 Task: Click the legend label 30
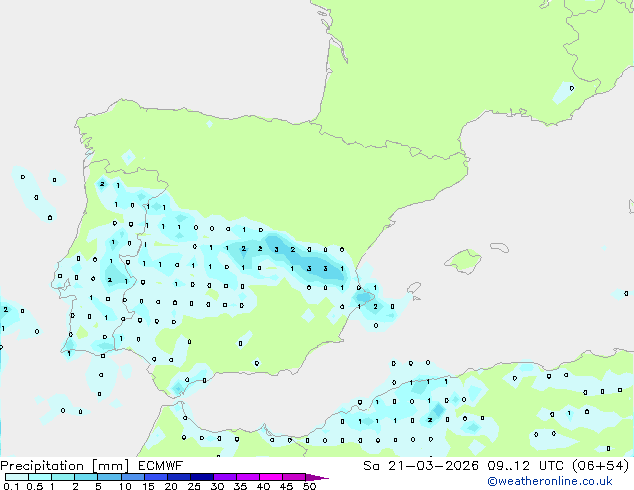pyautogui.click(x=218, y=486)
